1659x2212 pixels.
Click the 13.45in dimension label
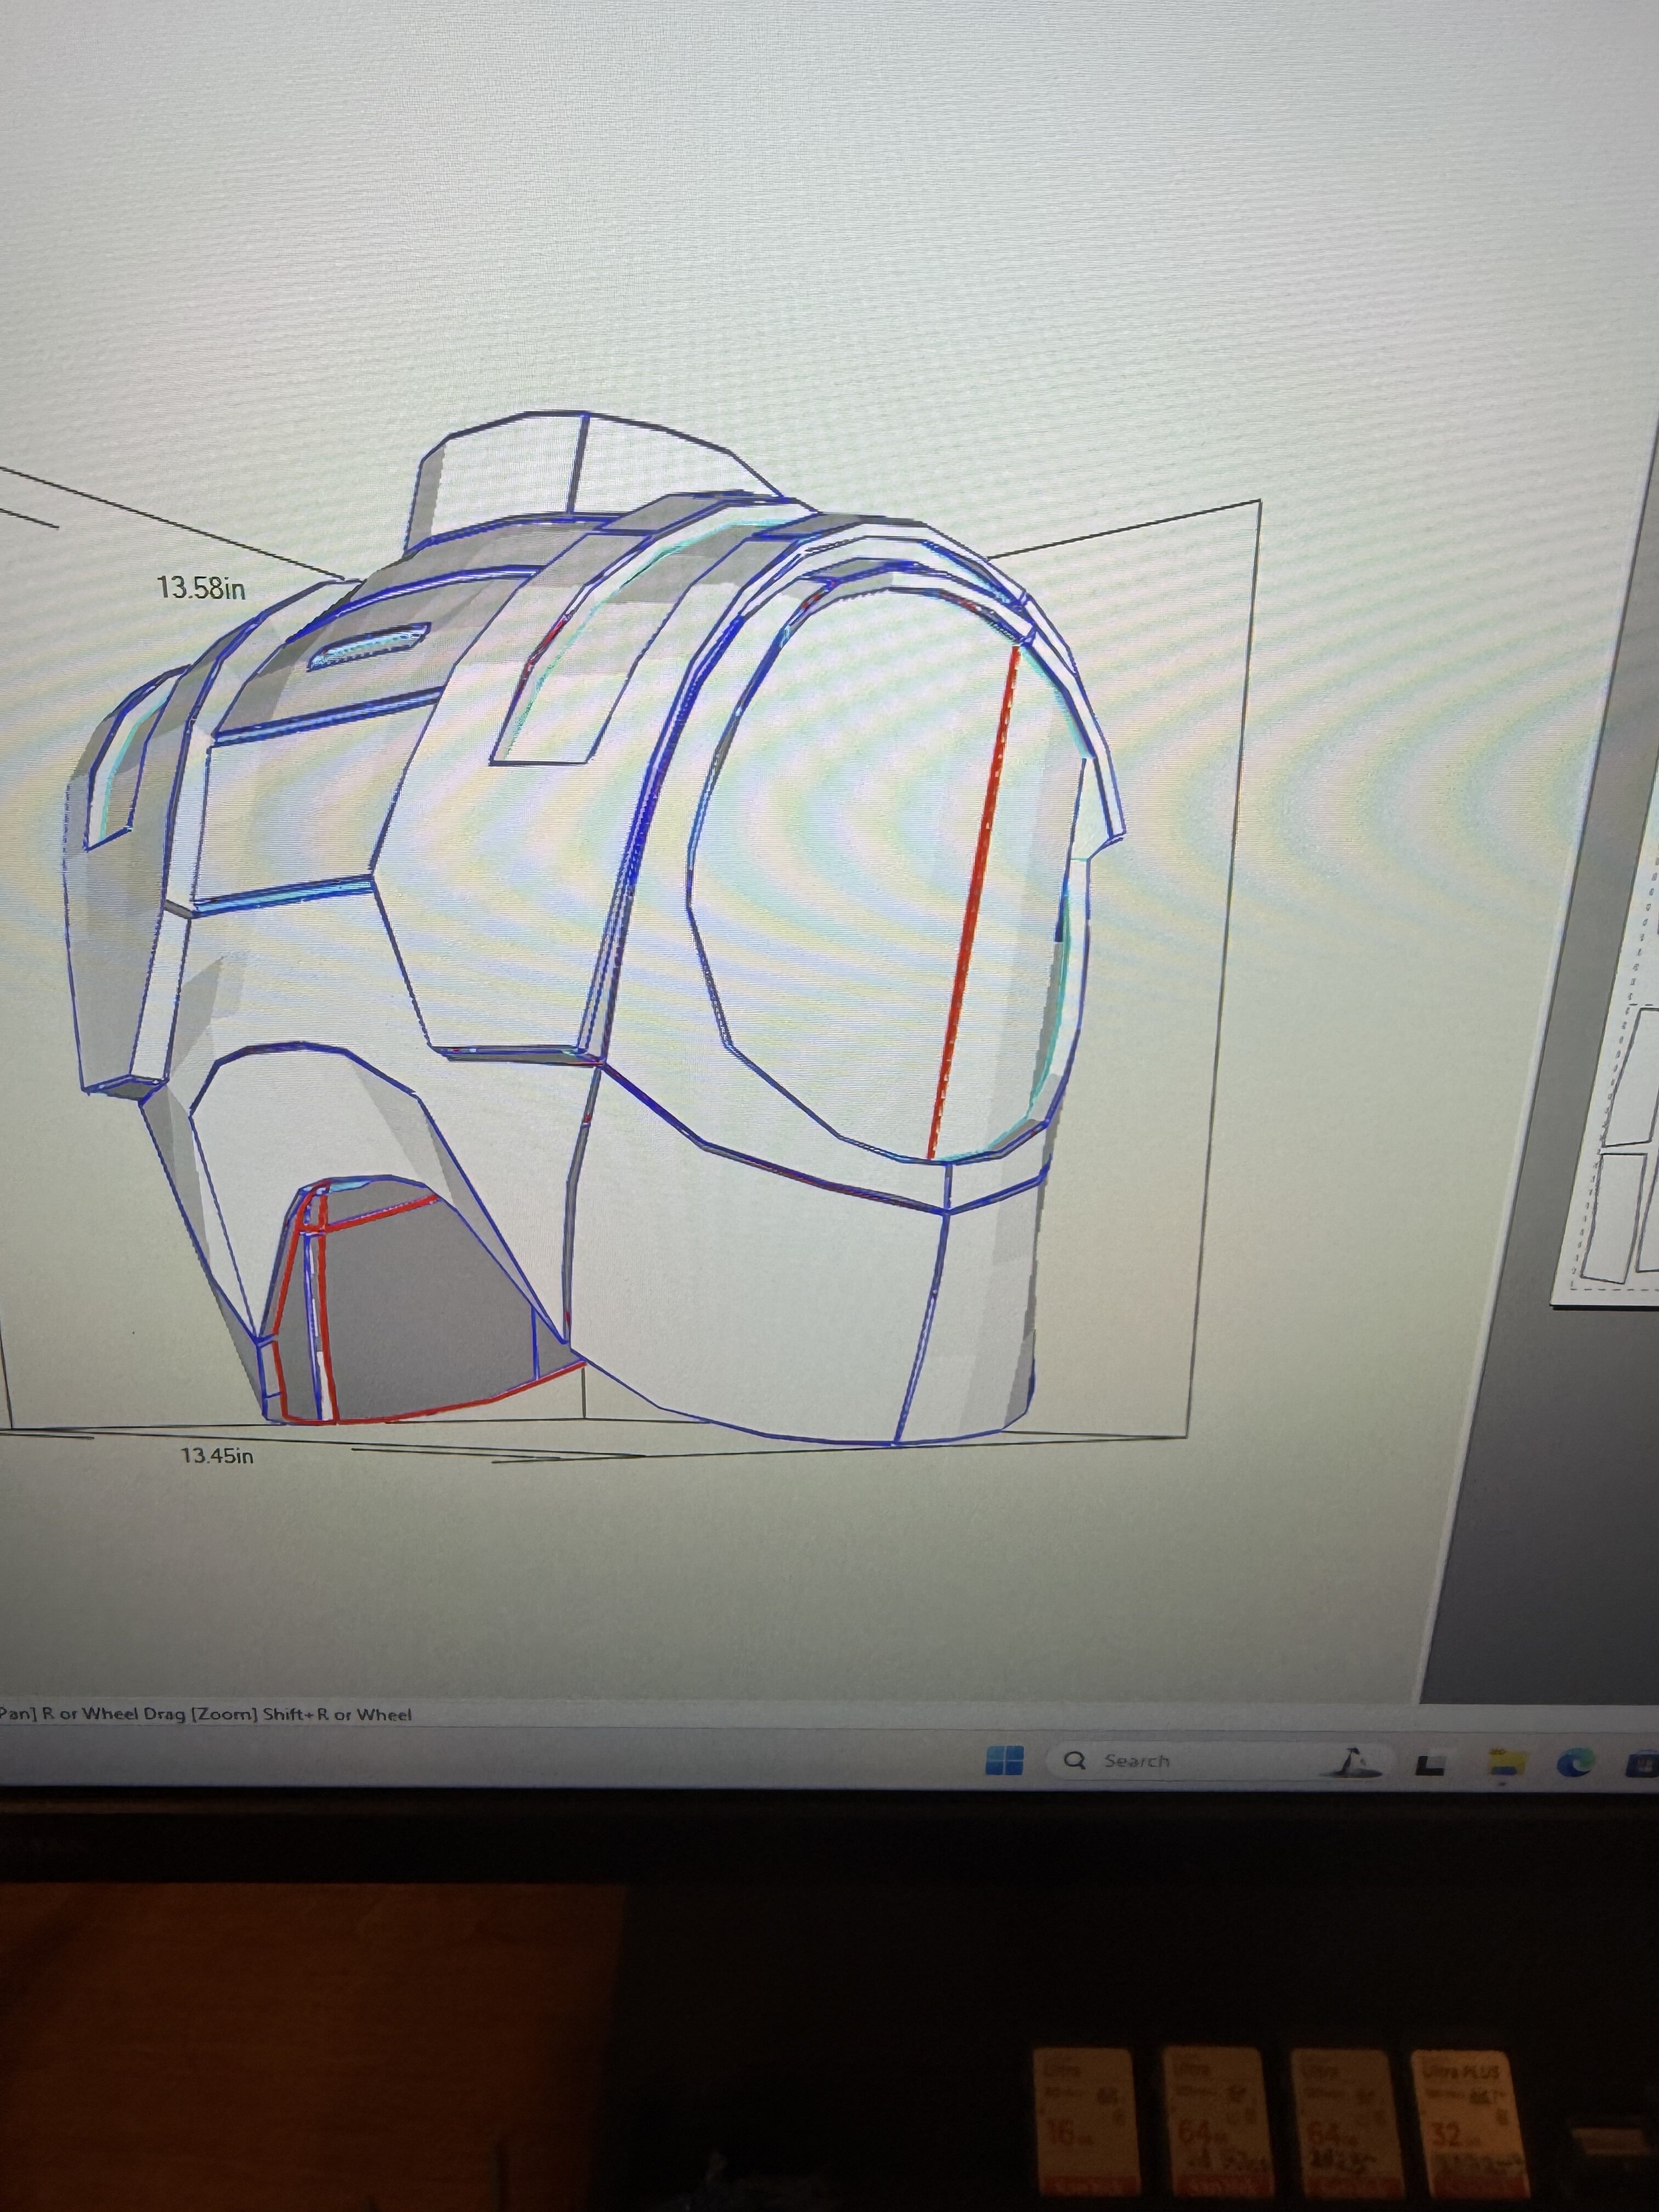pos(216,1456)
